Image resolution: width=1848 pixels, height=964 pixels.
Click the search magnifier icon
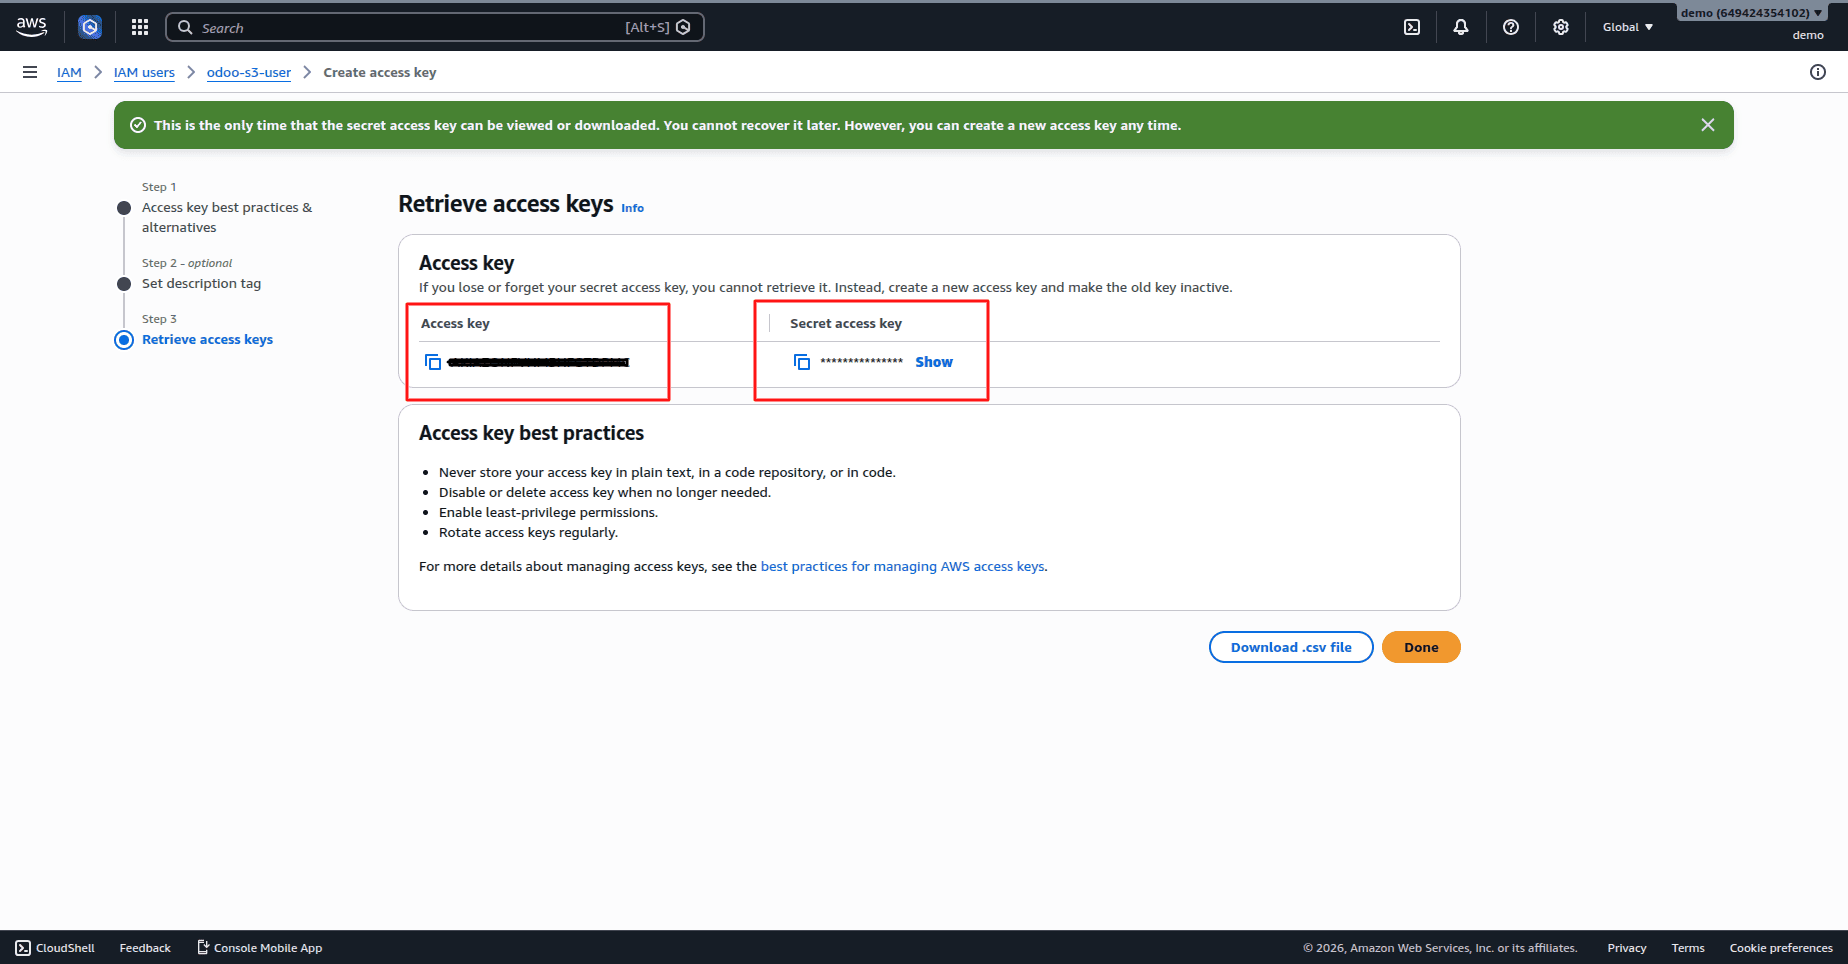[x=185, y=27]
